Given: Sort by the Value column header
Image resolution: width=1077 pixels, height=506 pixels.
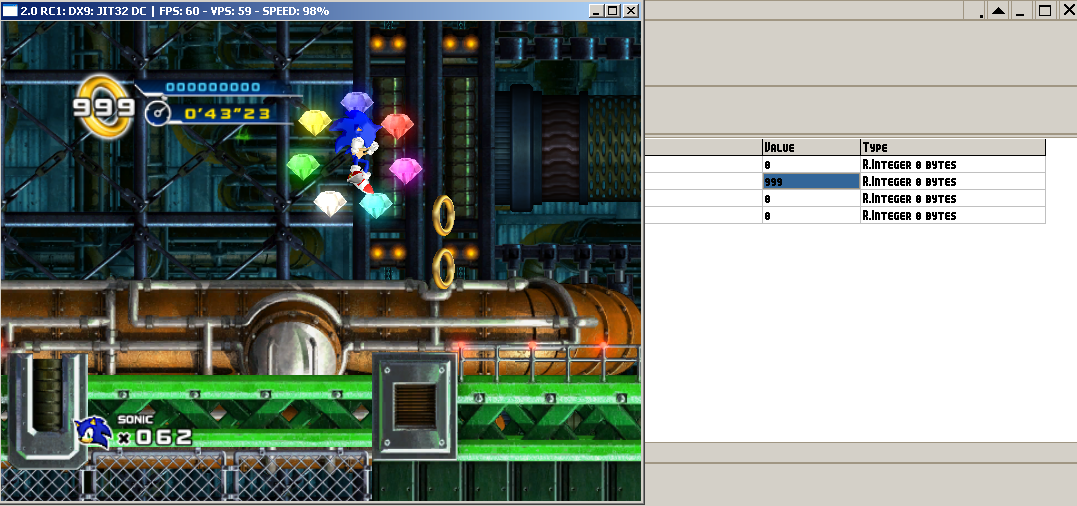Looking at the screenshot, I should click(811, 147).
